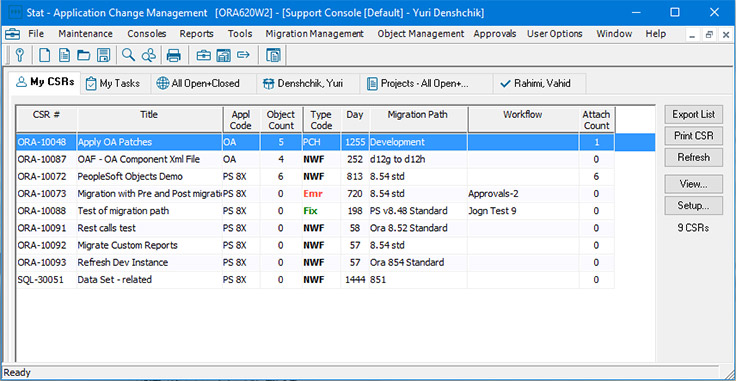Click the printer icon in toolbar
The height and width of the screenshot is (381, 736).
point(174,55)
